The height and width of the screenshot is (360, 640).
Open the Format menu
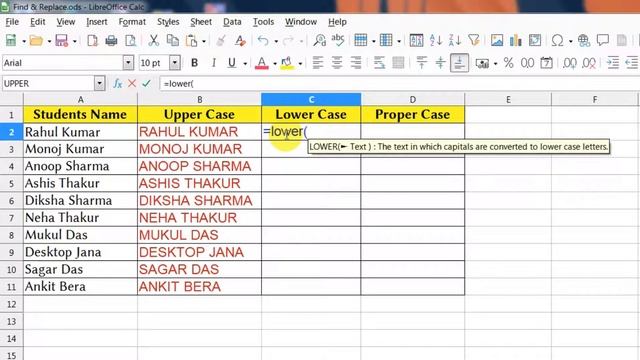[132, 22]
